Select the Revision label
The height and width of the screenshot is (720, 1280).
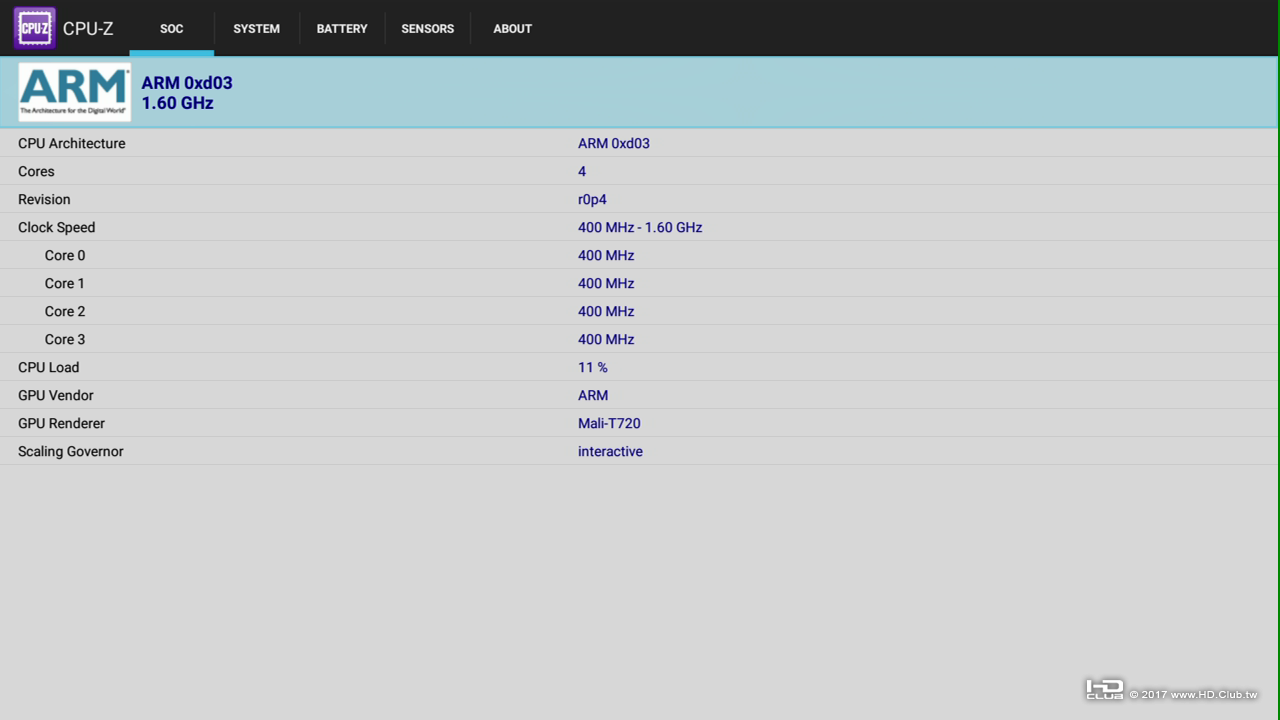click(x=44, y=199)
